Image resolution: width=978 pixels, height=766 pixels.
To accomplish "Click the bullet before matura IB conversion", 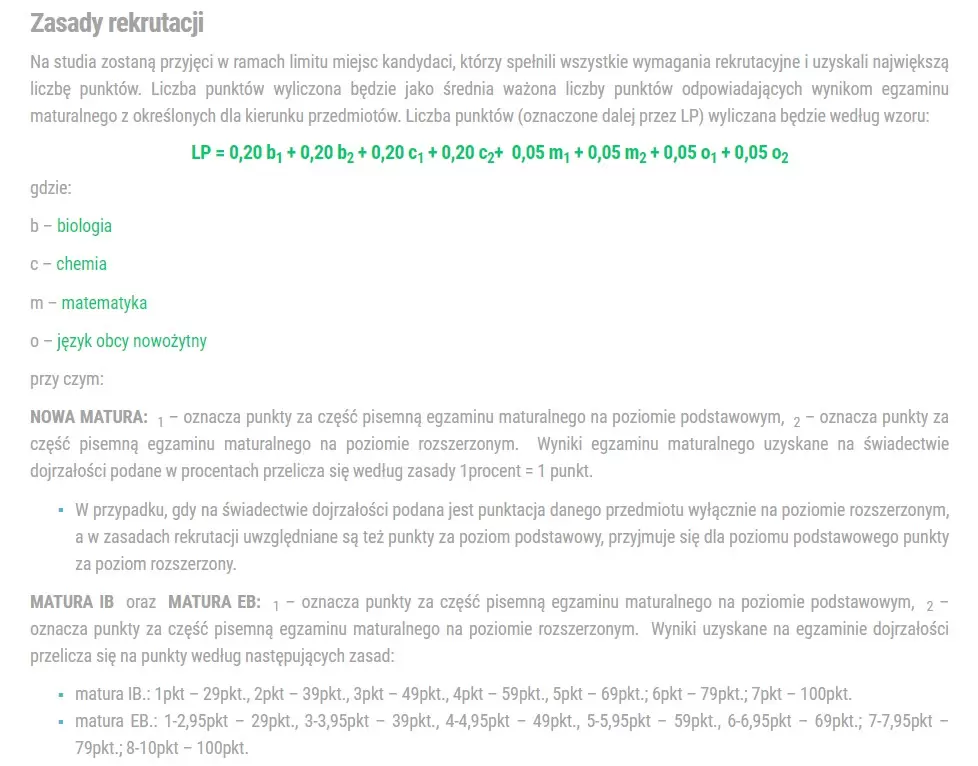I will coord(61,694).
